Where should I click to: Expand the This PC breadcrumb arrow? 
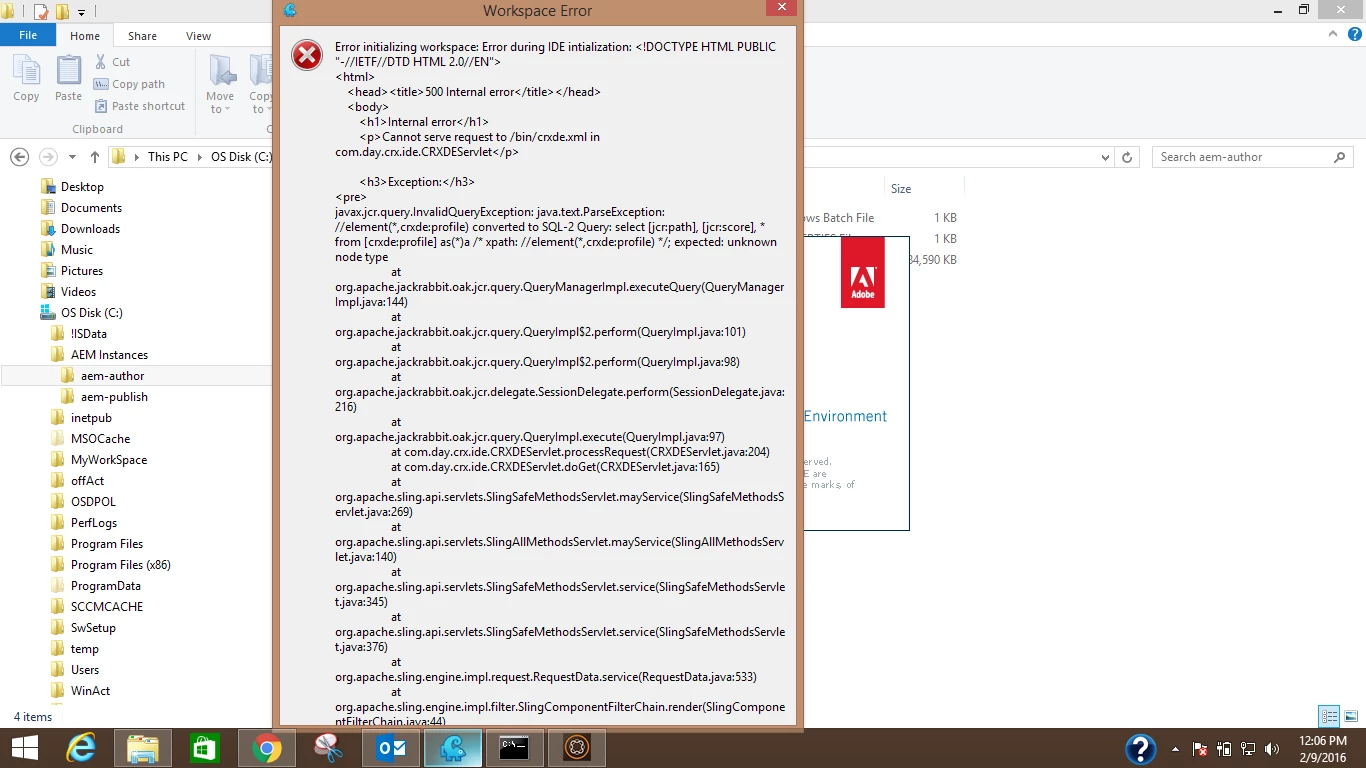pos(199,157)
